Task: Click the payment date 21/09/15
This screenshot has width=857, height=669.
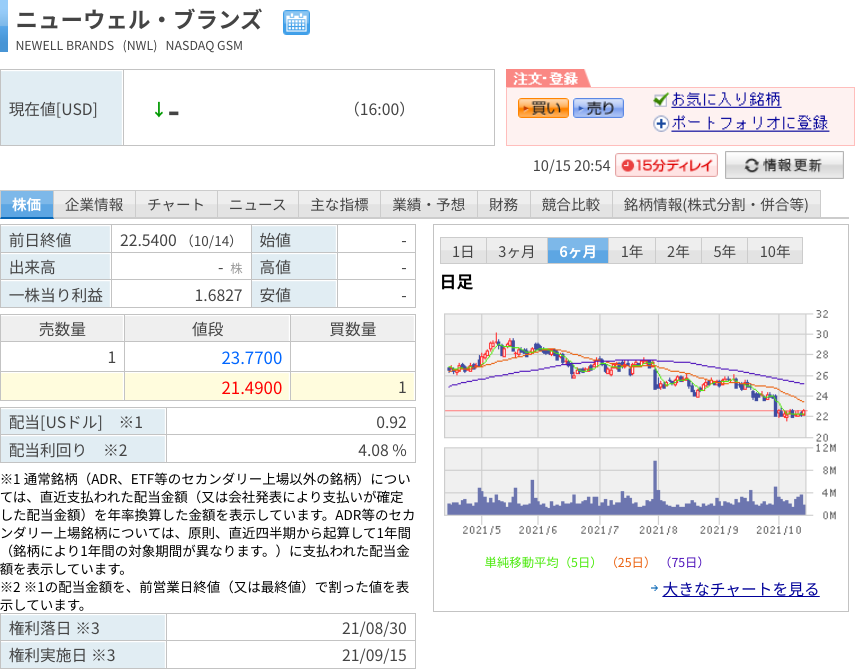Action: (374, 655)
